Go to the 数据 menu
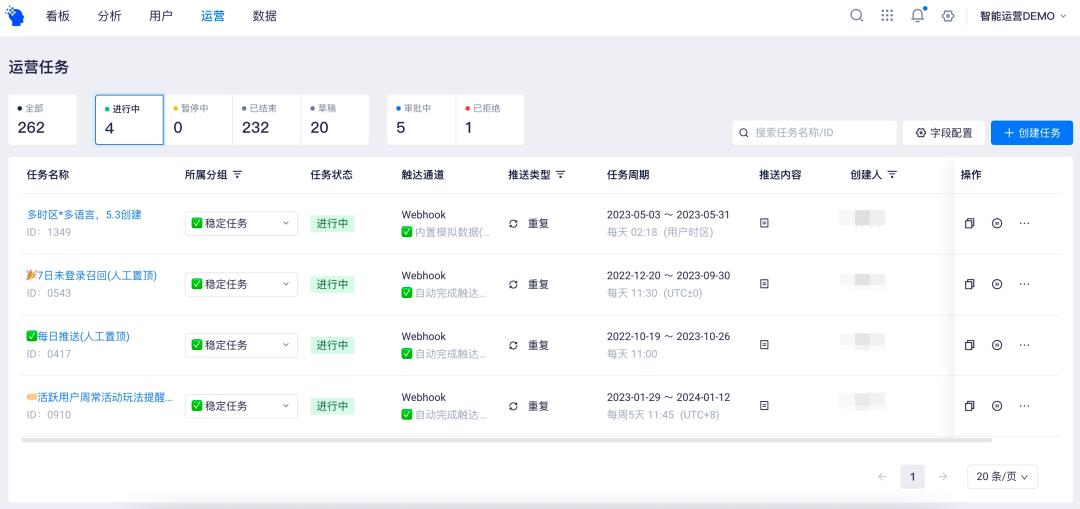The width and height of the screenshot is (1080, 509). coord(264,17)
